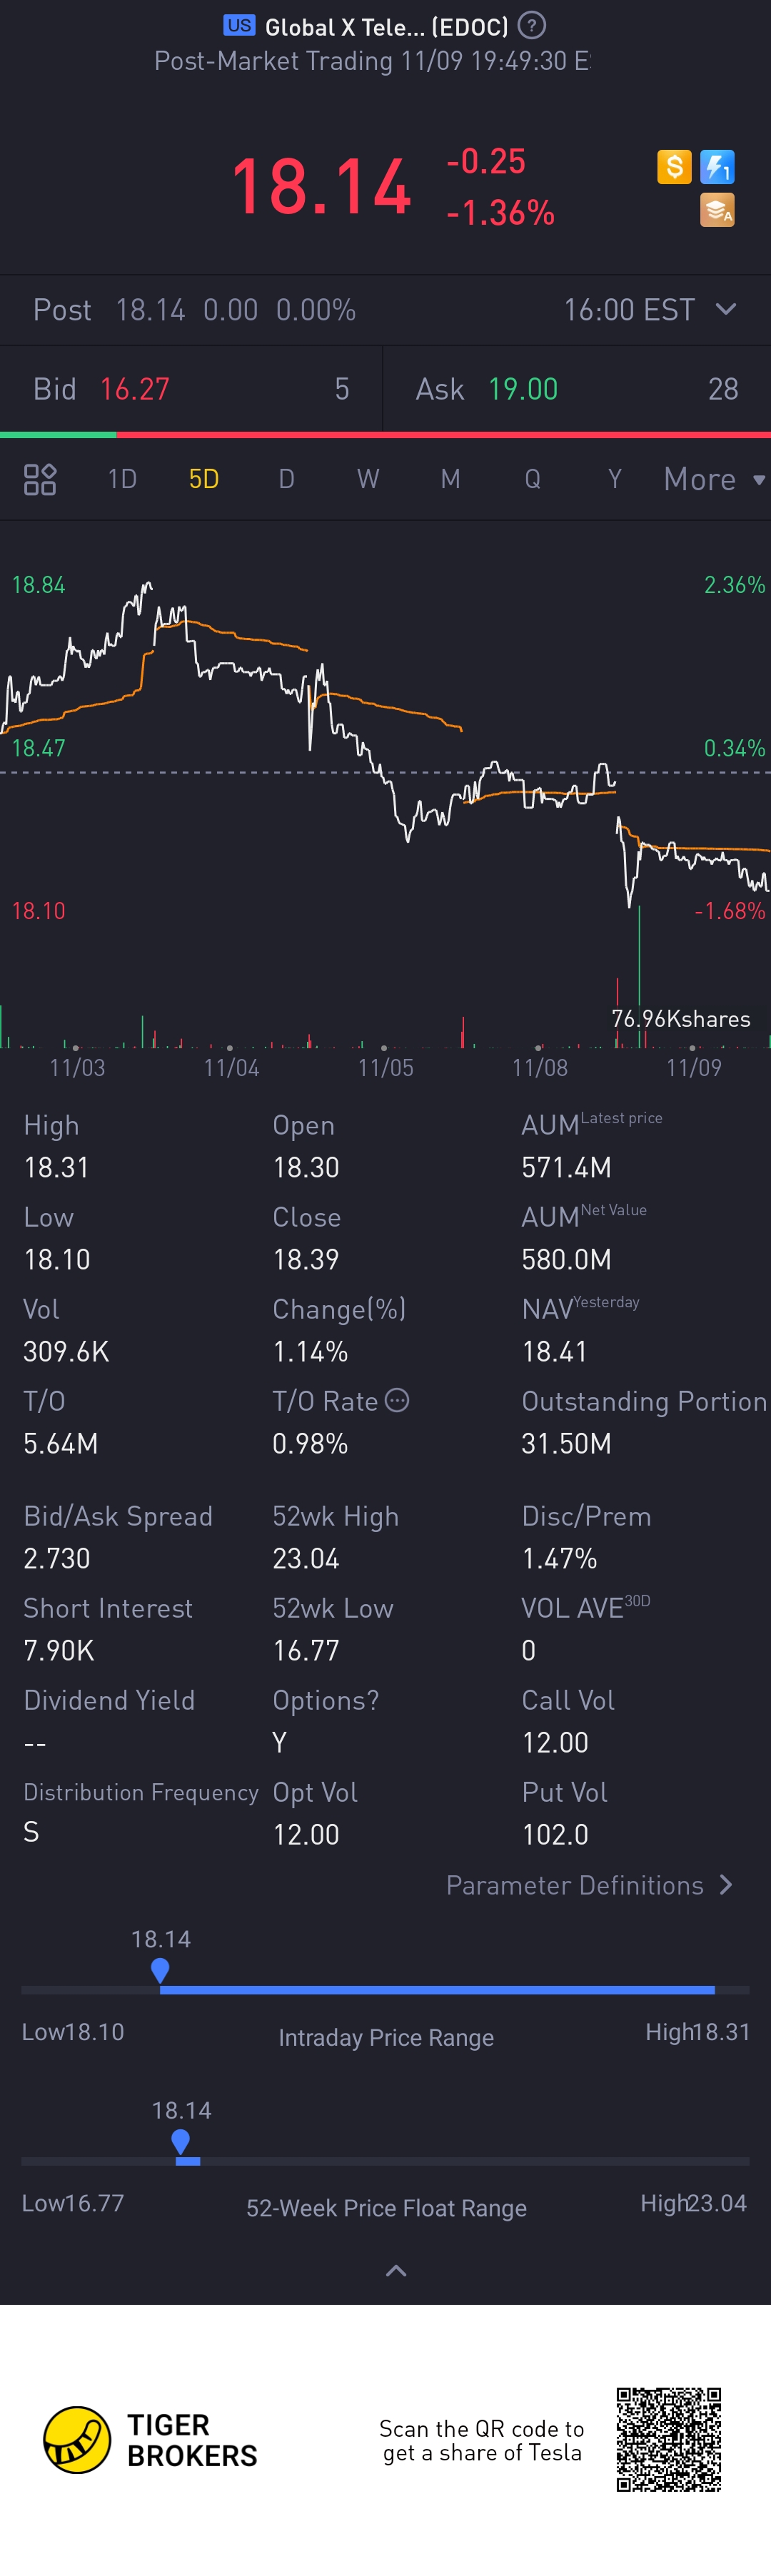The image size is (771, 2576).
Task: Tap the tan stacked layers badge icon
Action: (x=717, y=211)
